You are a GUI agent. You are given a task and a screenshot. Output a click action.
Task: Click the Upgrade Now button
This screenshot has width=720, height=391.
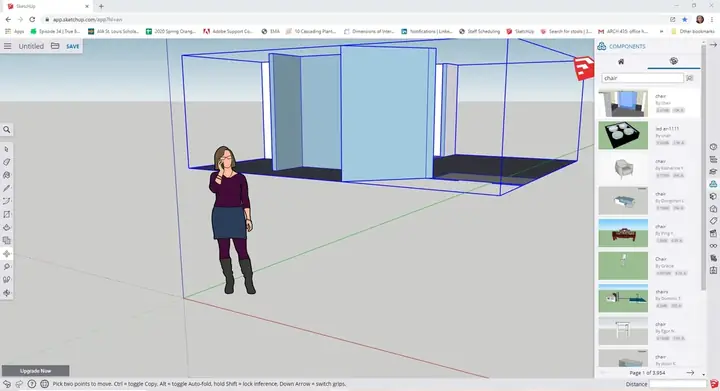pos(35,371)
